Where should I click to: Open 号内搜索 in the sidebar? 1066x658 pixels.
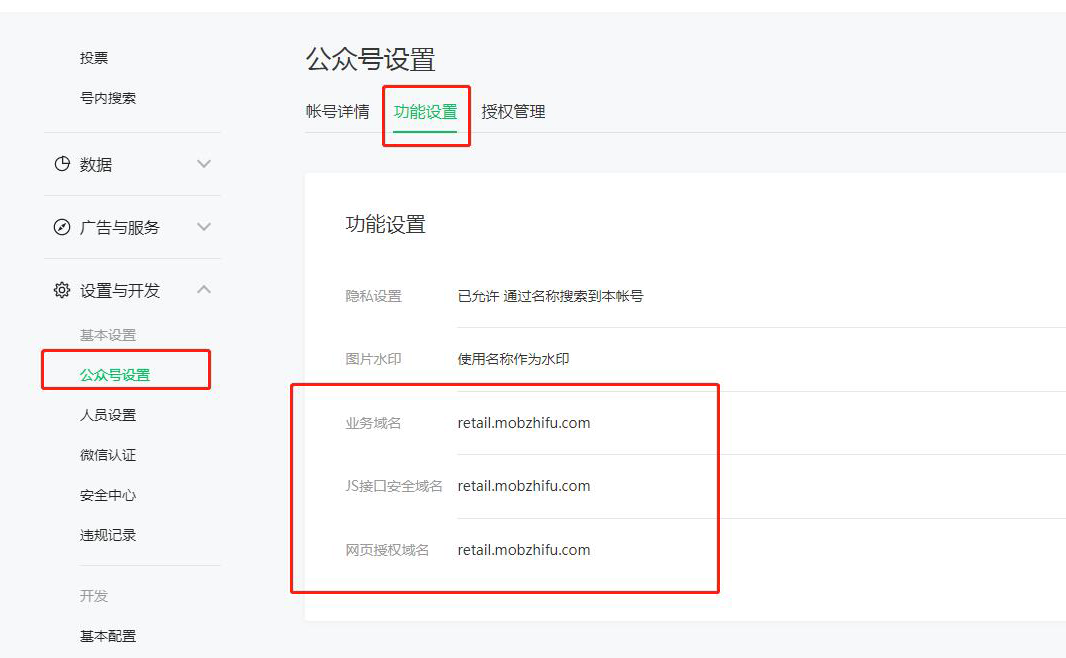[108, 98]
